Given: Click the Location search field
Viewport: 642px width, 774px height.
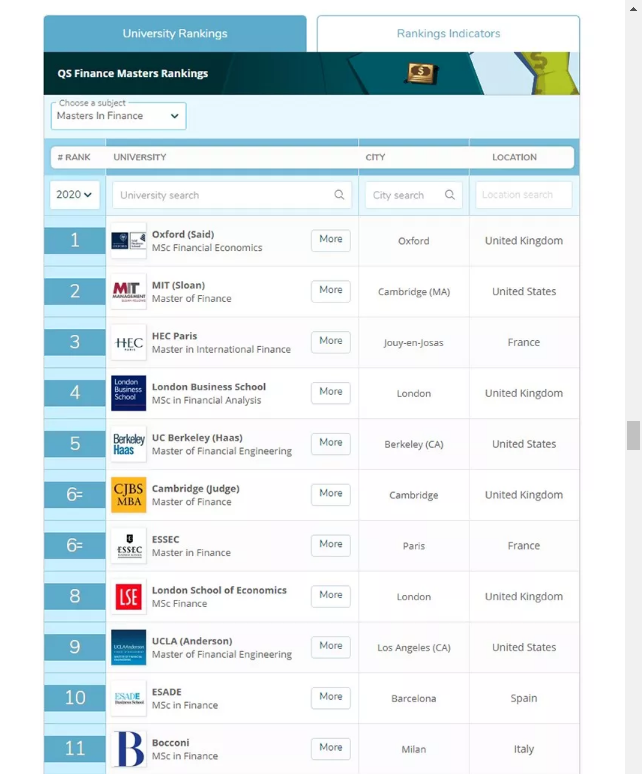Looking at the screenshot, I should [x=524, y=195].
